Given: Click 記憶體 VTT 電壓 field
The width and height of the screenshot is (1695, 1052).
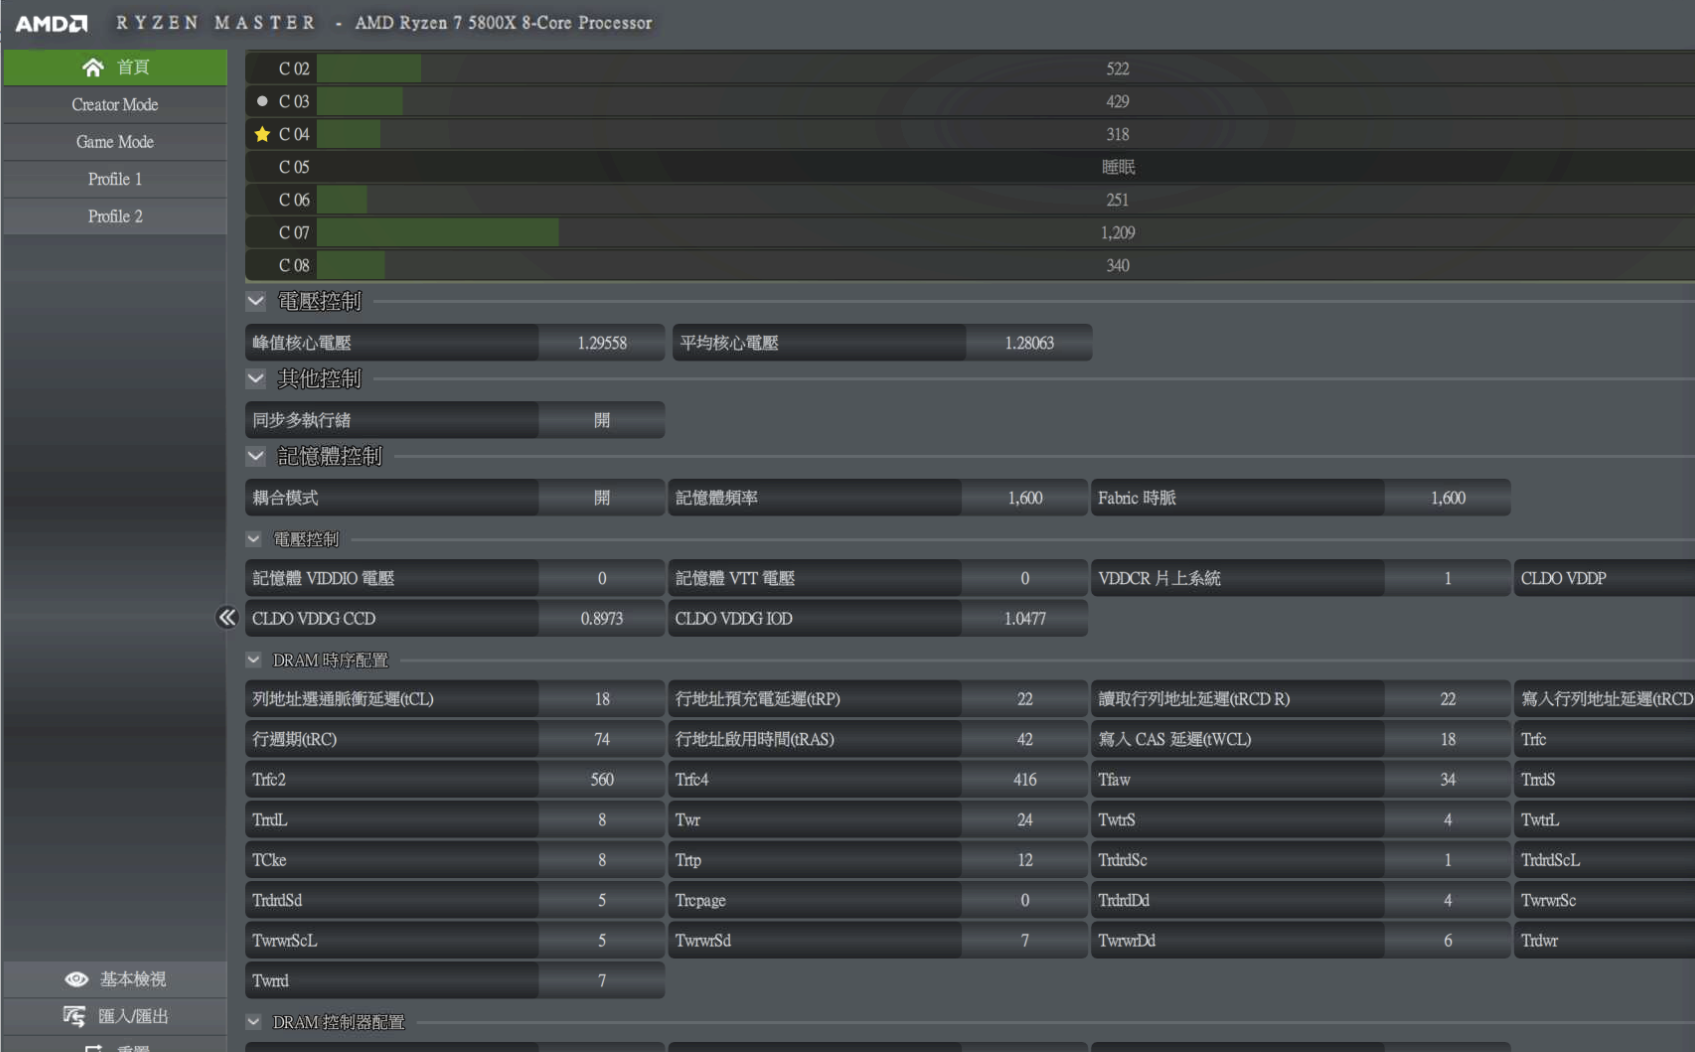Looking at the screenshot, I should 878,578.
